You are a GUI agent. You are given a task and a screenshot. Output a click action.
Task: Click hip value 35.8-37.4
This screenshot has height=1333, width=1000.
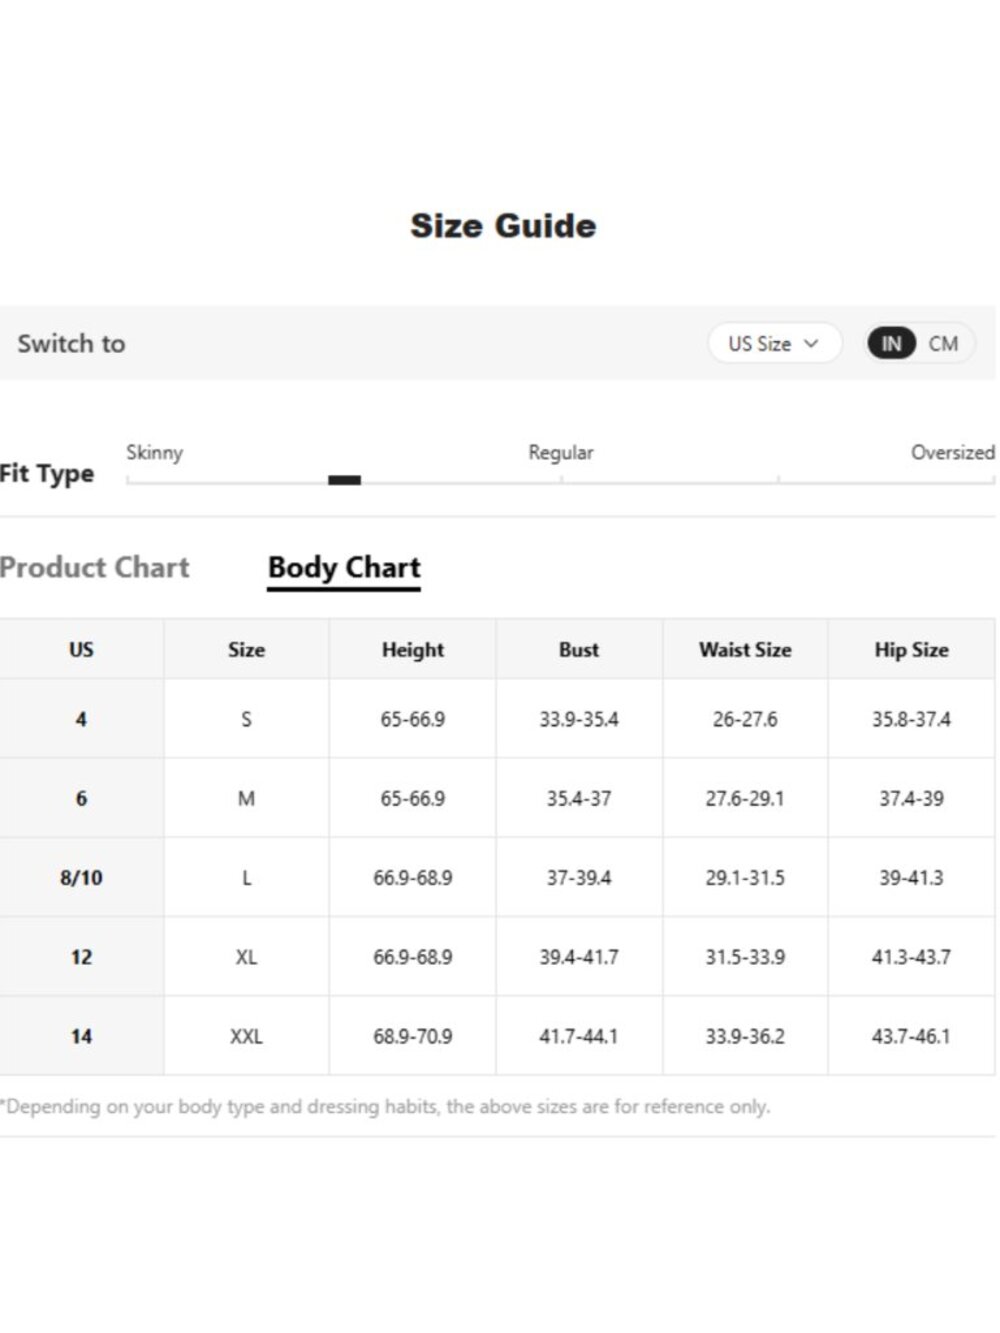[x=911, y=718]
